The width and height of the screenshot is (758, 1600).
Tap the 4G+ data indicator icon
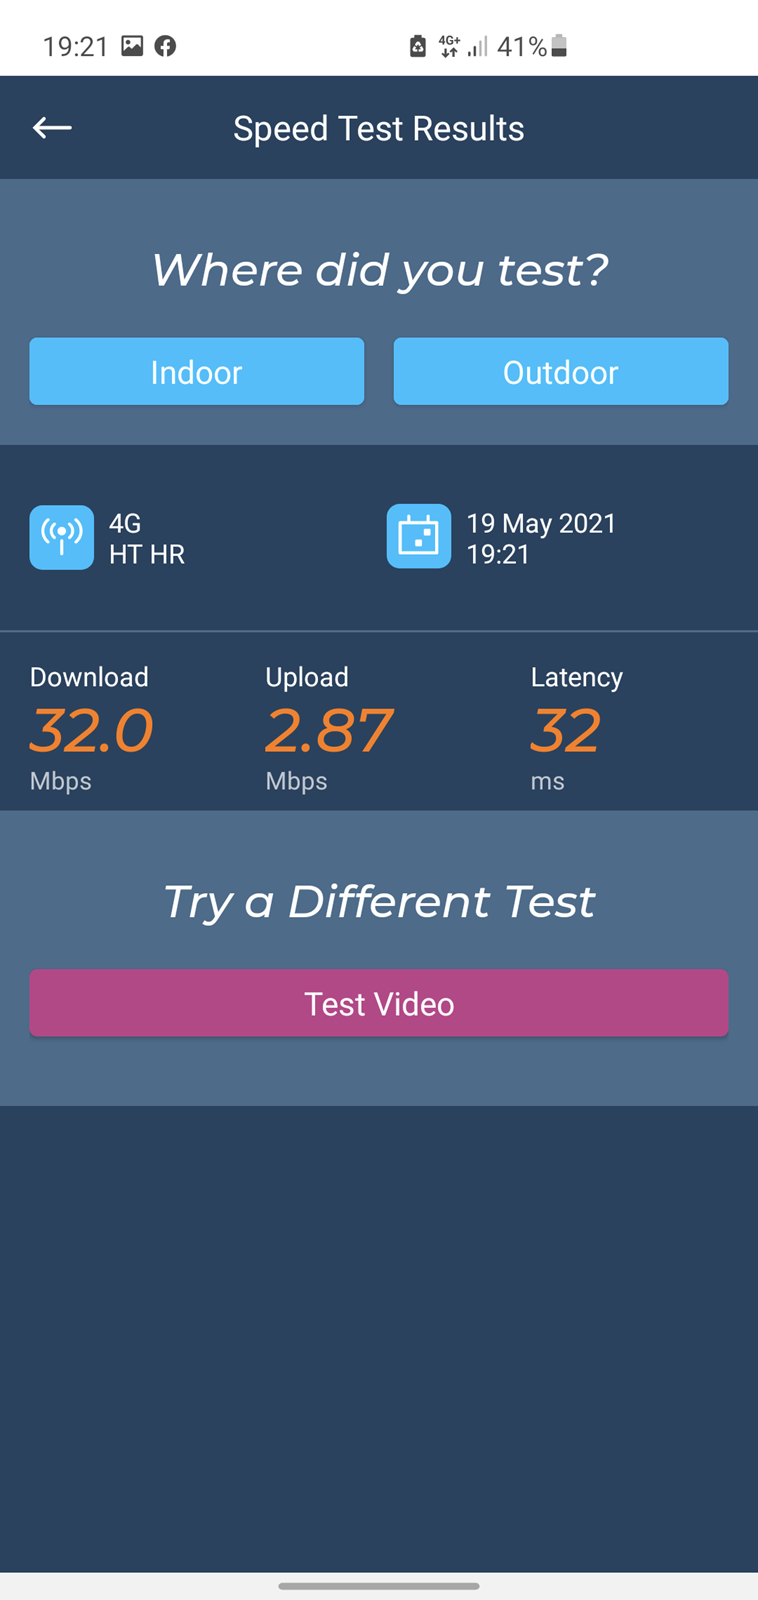click(x=449, y=46)
